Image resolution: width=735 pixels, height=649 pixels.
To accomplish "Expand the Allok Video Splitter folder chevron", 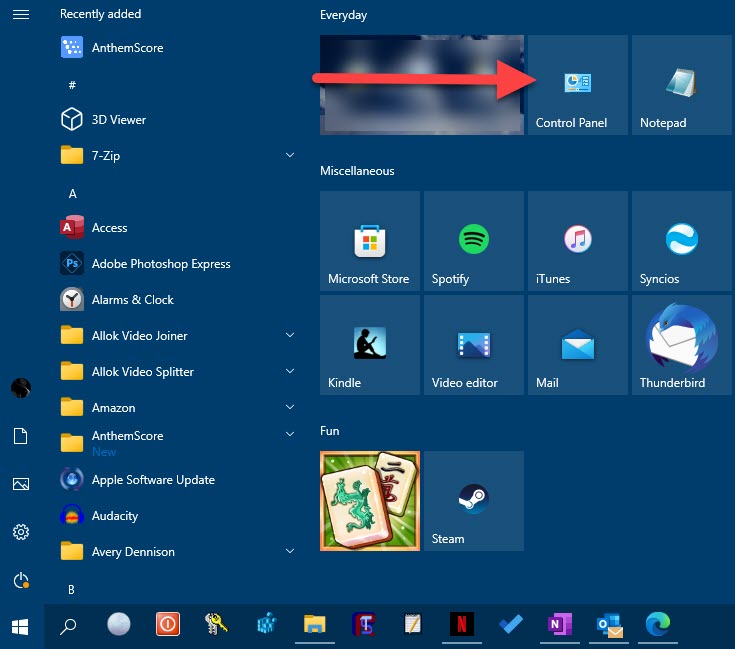I will click(x=290, y=371).
